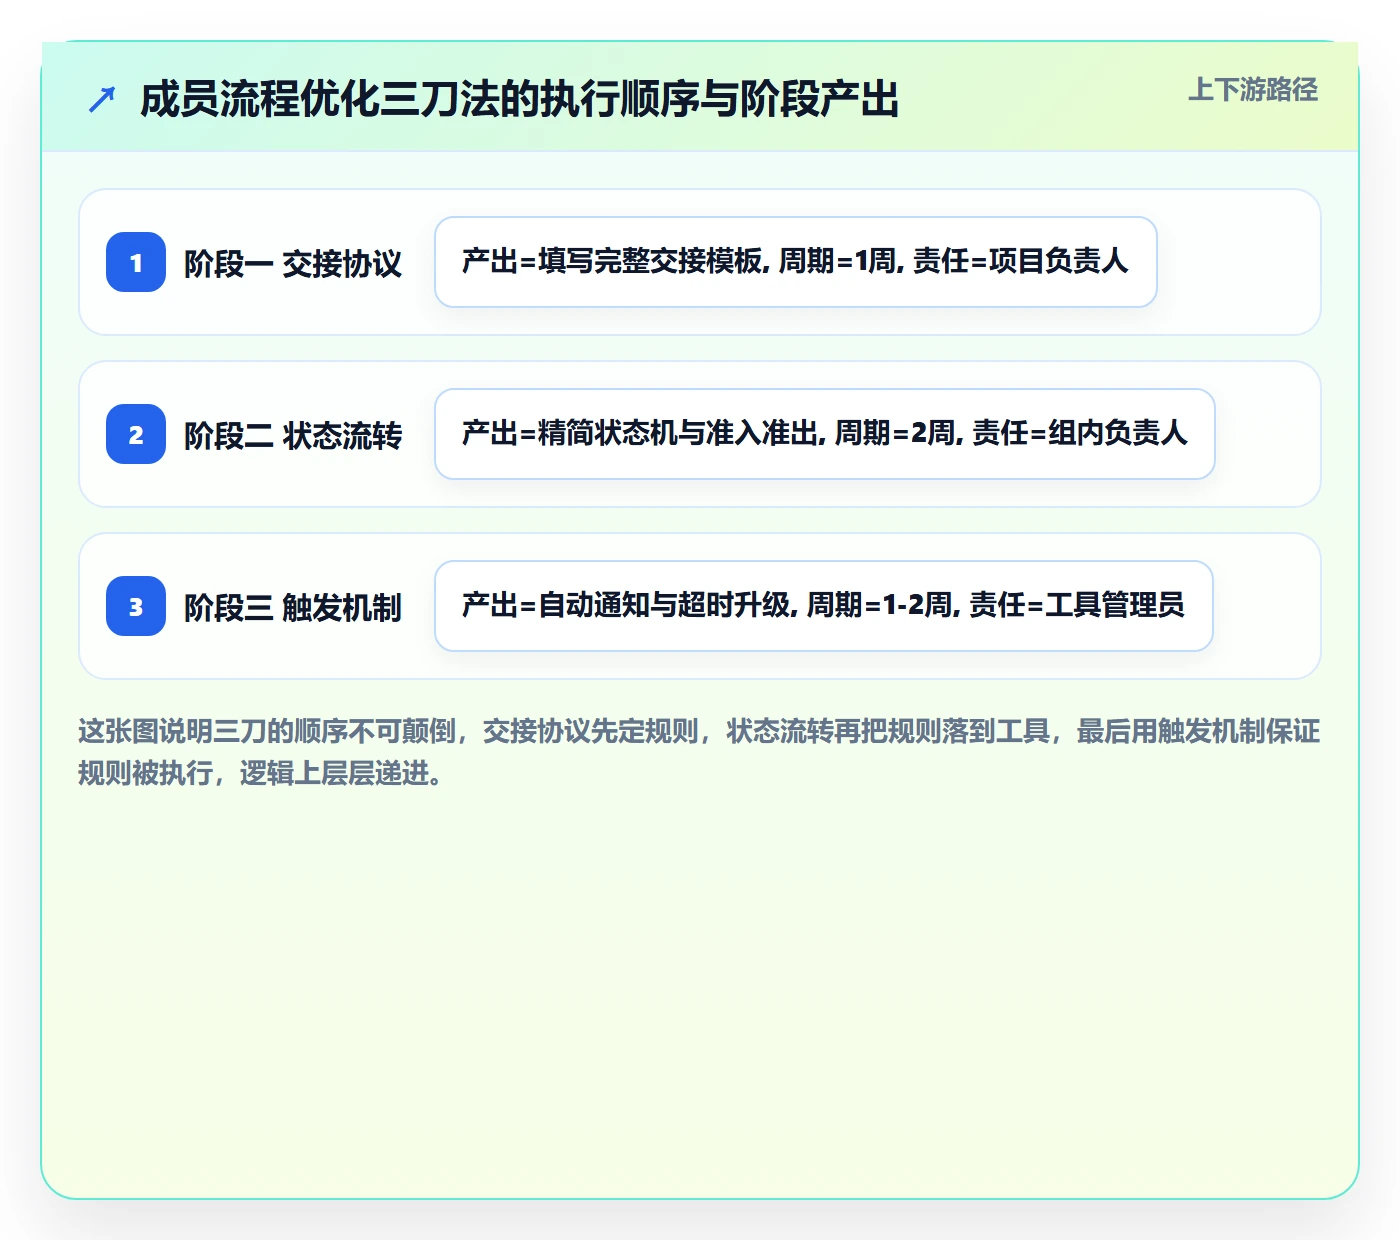Select the number 2 step badge
This screenshot has height=1240, width=1400.
[x=136, y=434]
